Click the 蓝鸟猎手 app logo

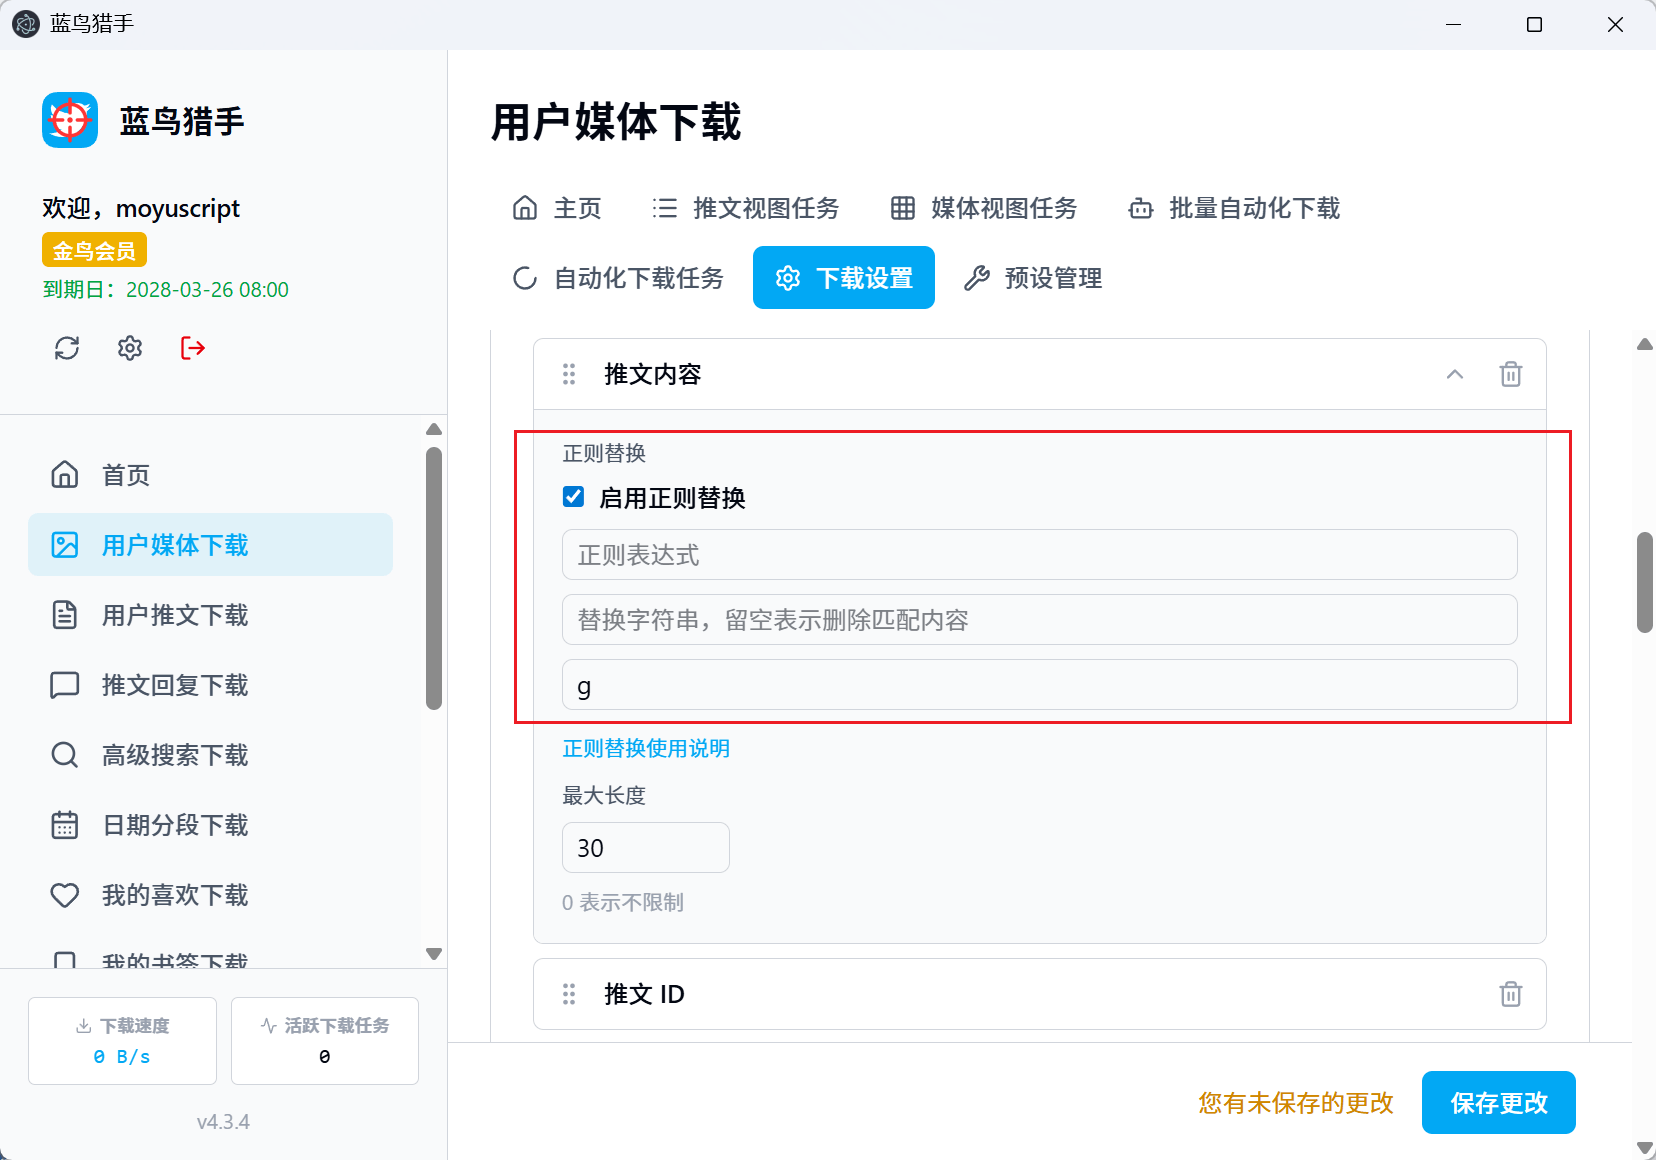point(70,121)
